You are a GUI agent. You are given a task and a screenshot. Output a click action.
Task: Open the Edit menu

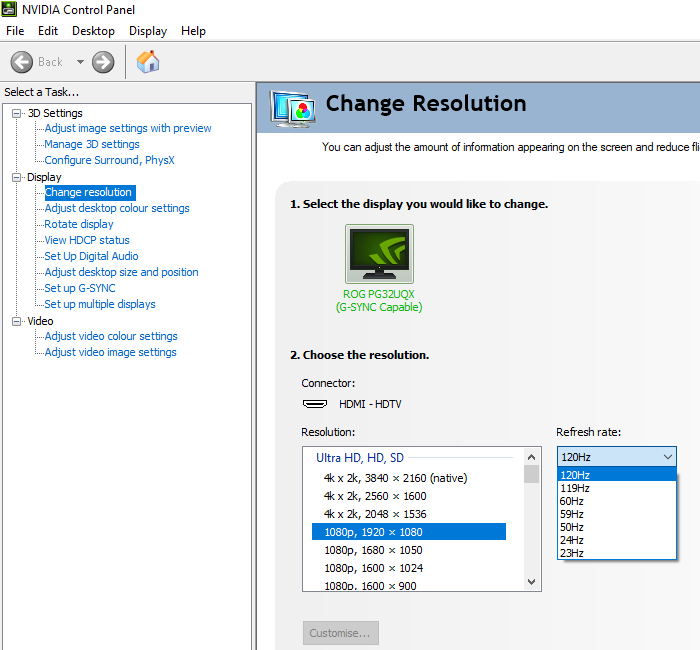click(48, 31)
